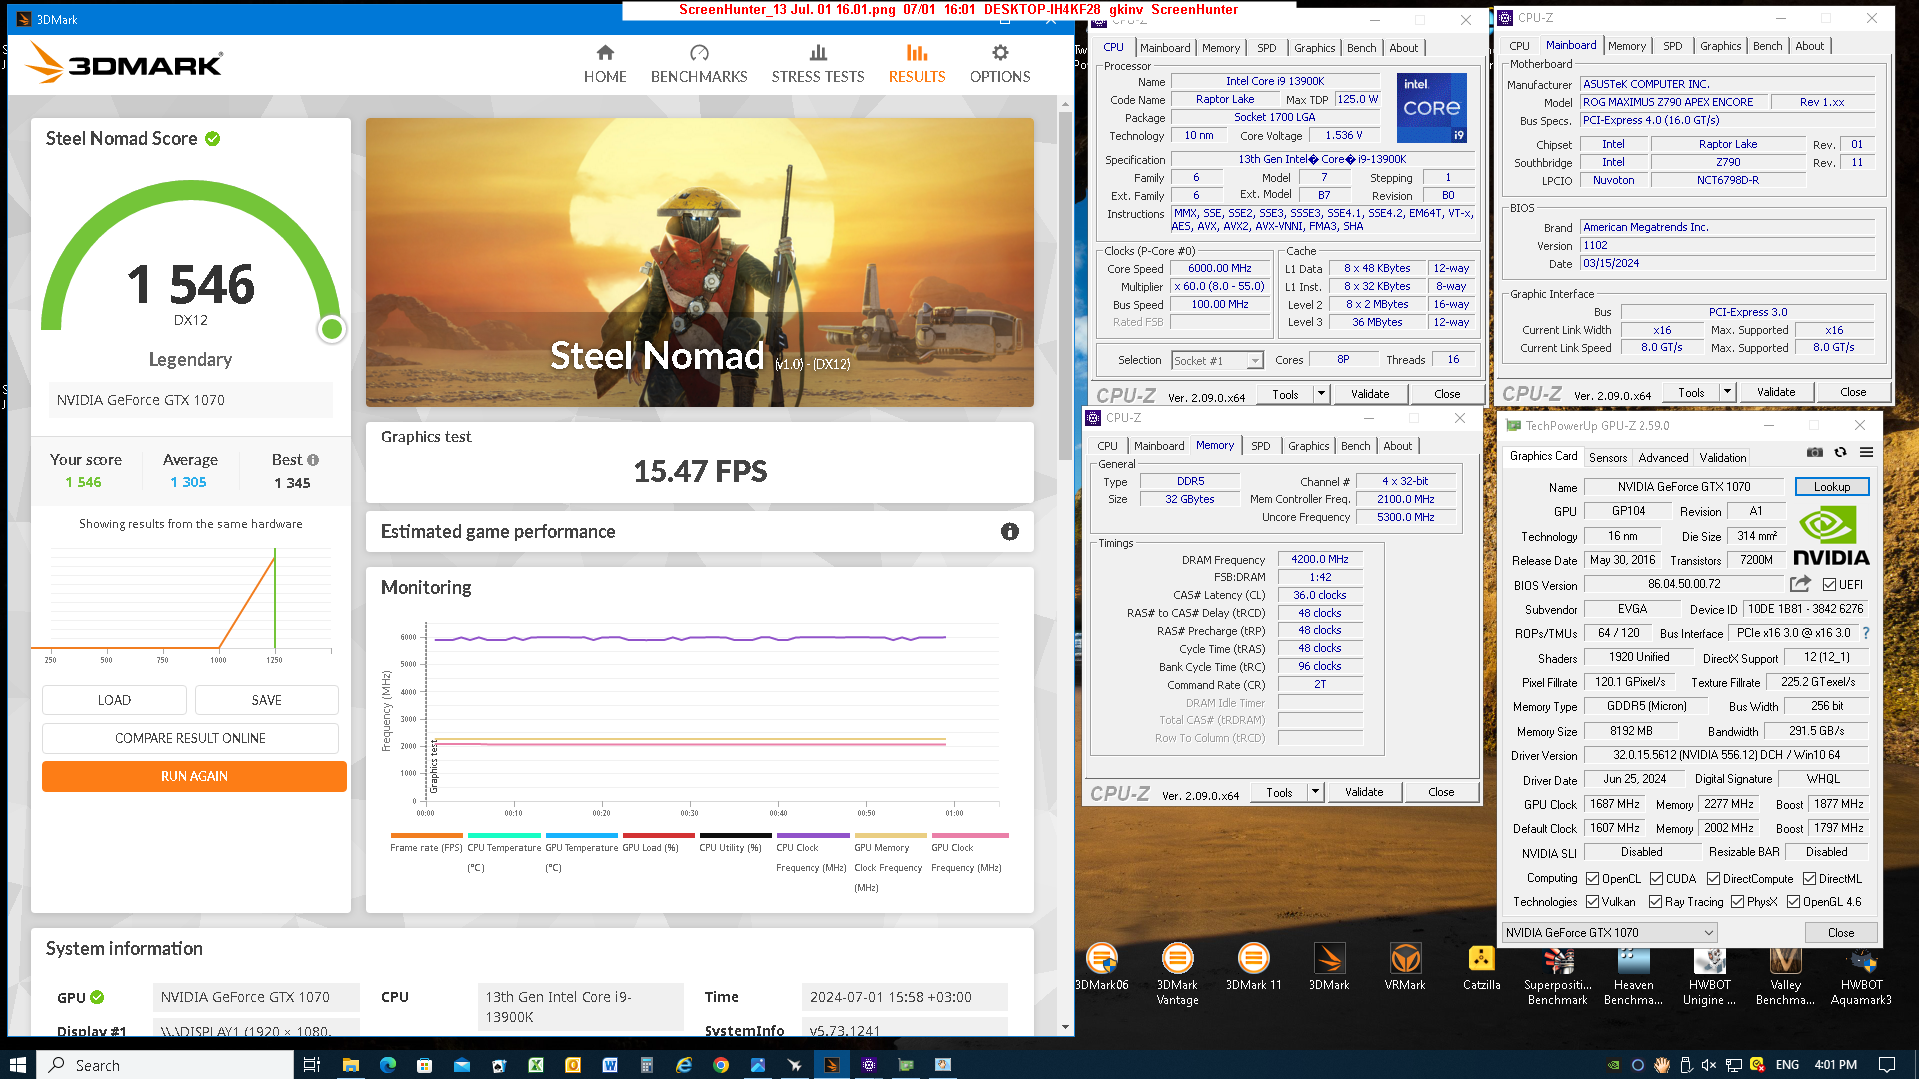Go to STRESS TESTS in 3DMark

point(818,64)
